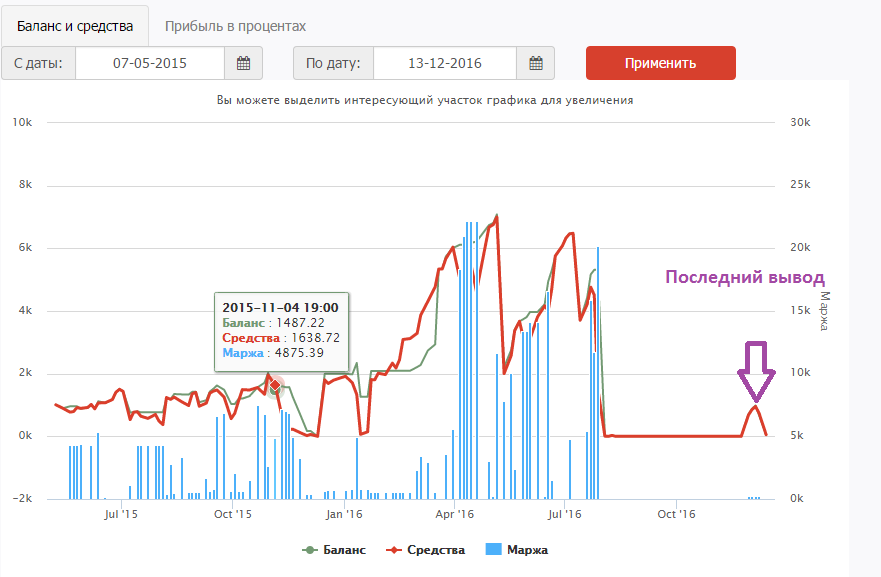Click the С даты: label
Viewport: 881px width, 577px height.
coord(38,63)
